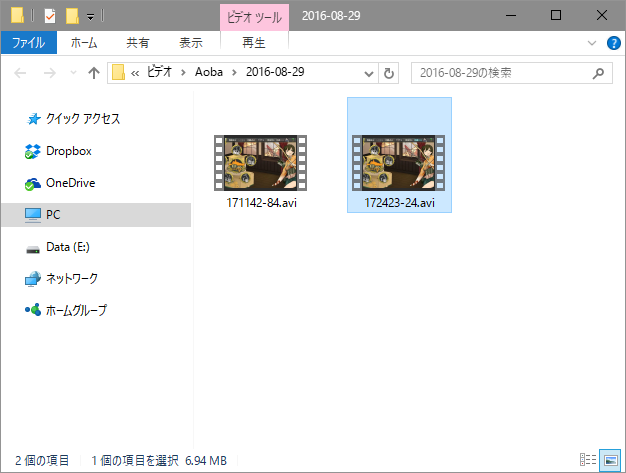The height and width of the screenshot is (473, 626).
Task: Click the 171142-84.avi file name
Action: tap(261, 203)
